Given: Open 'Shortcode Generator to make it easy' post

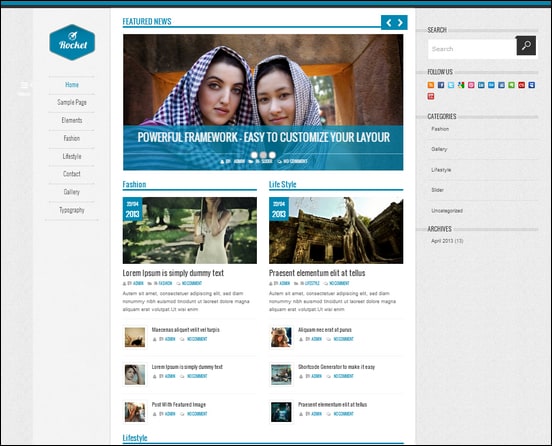Looking at the screenshot, I should coord(336,367).
